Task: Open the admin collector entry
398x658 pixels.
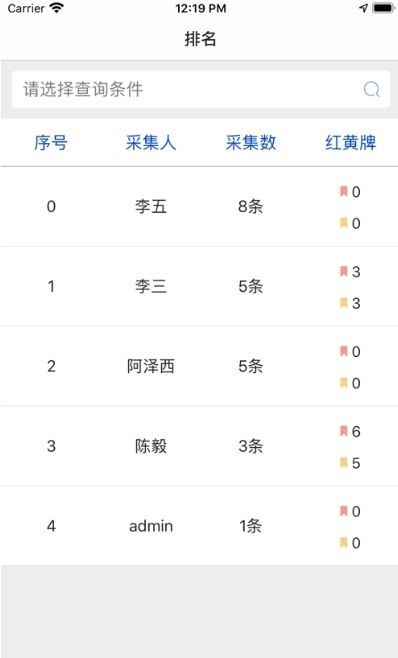Action: click(x=151, y=526)
